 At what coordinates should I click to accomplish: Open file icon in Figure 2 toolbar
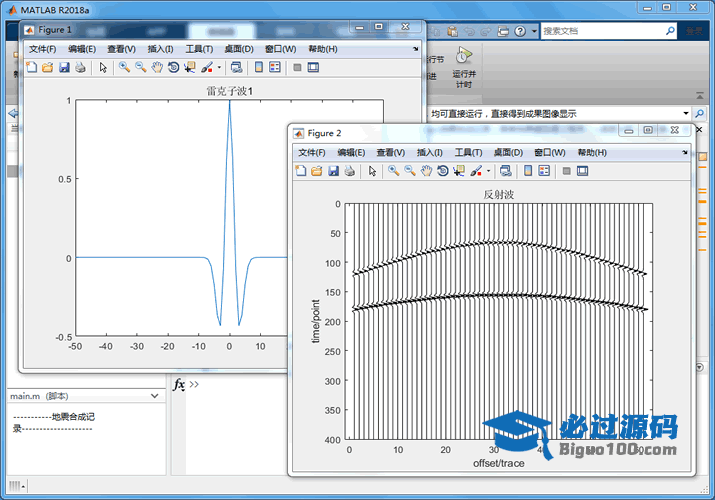(316, 171)
